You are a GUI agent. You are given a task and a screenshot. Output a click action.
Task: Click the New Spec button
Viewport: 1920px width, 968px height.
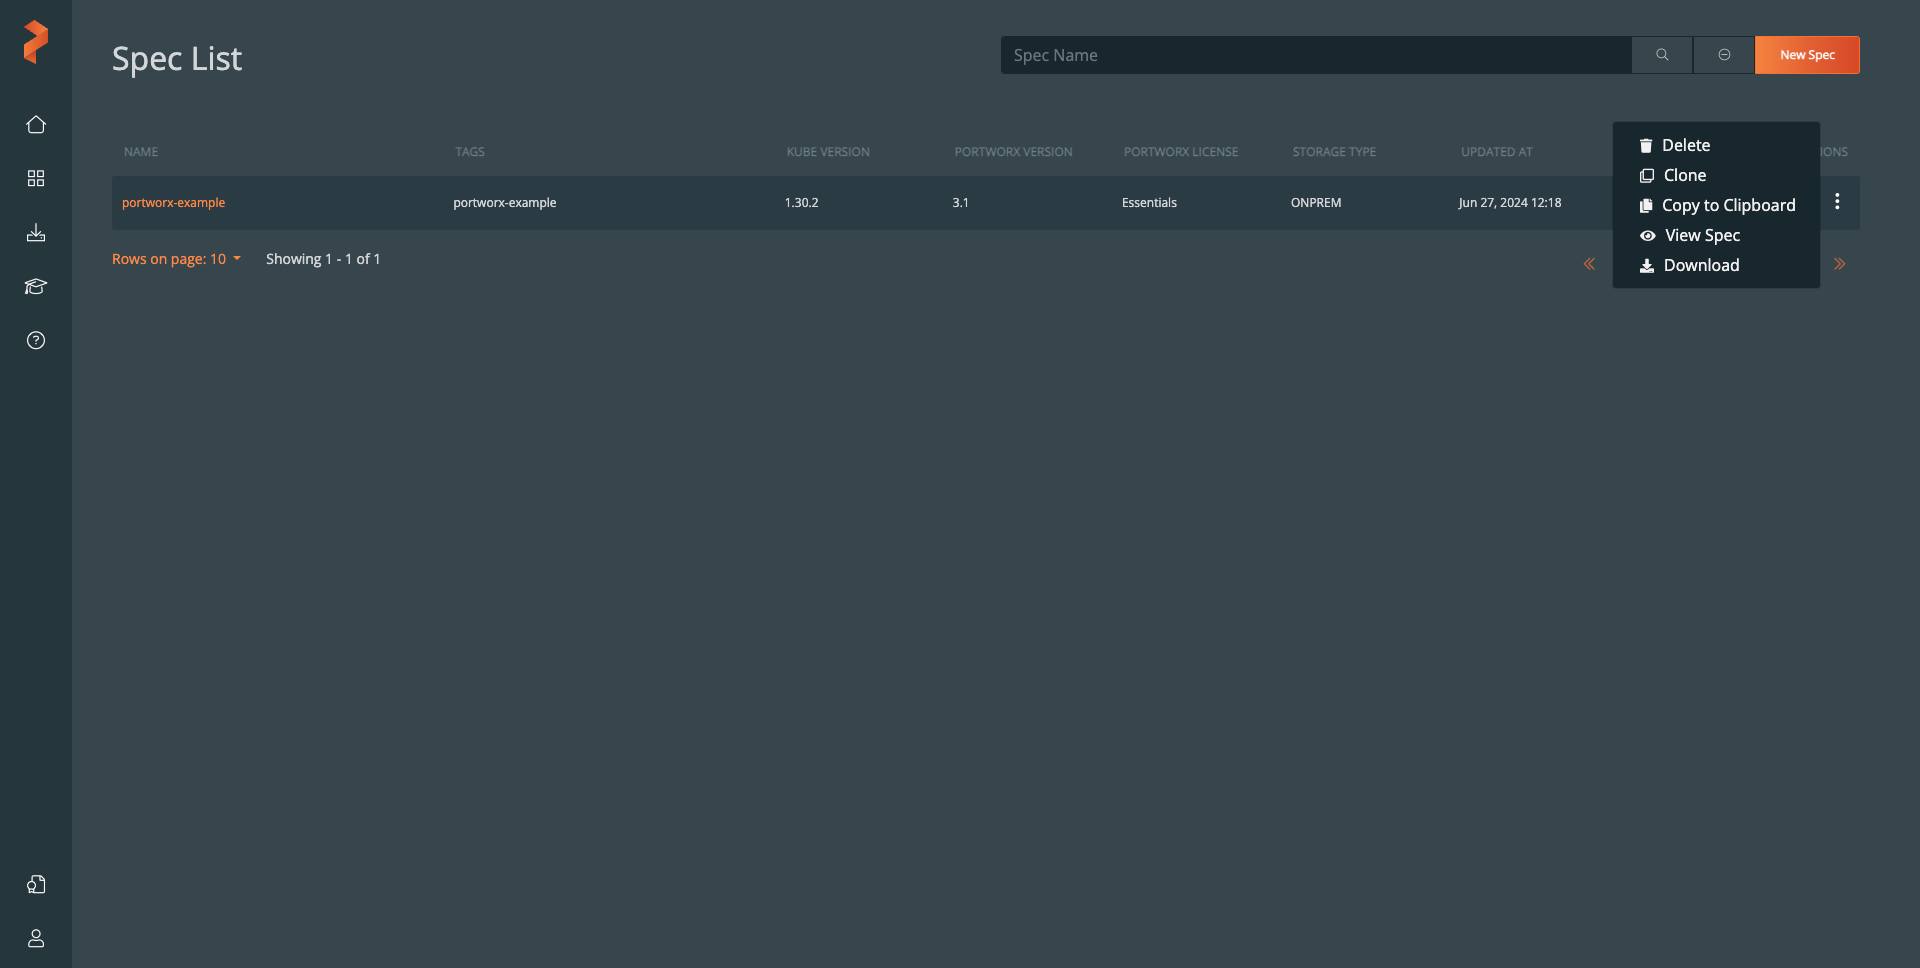[x=1806, y=55]
